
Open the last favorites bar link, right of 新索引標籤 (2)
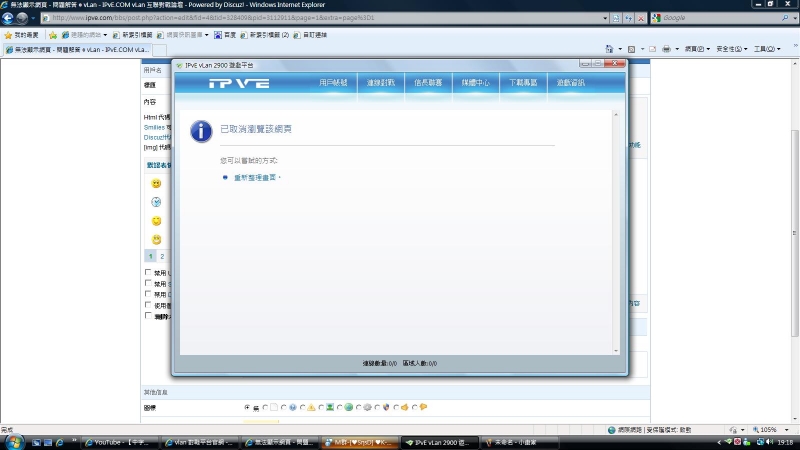310,35
